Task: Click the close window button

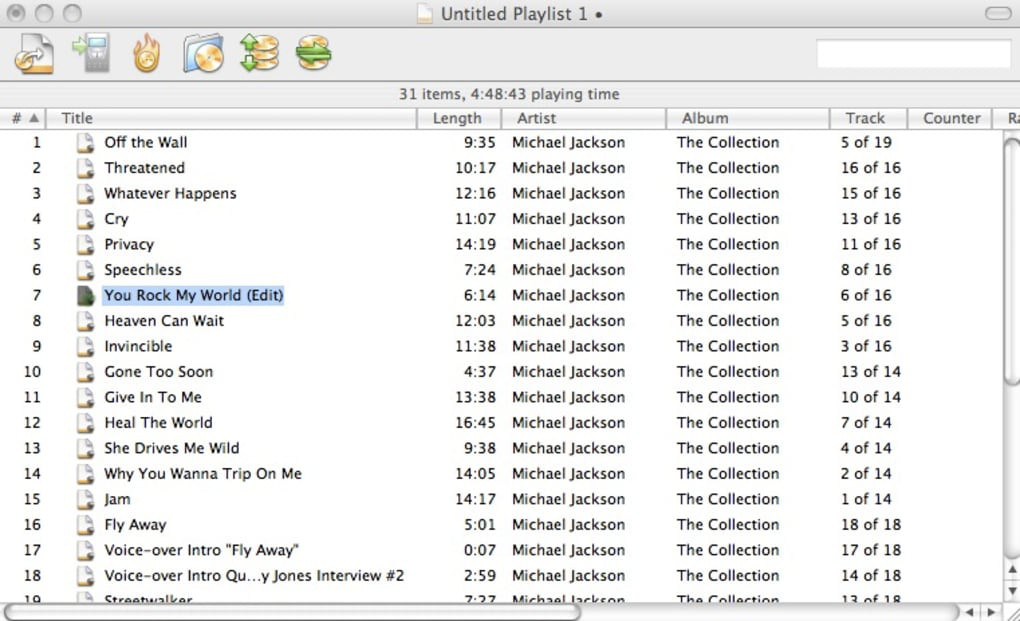Action: 16,13
